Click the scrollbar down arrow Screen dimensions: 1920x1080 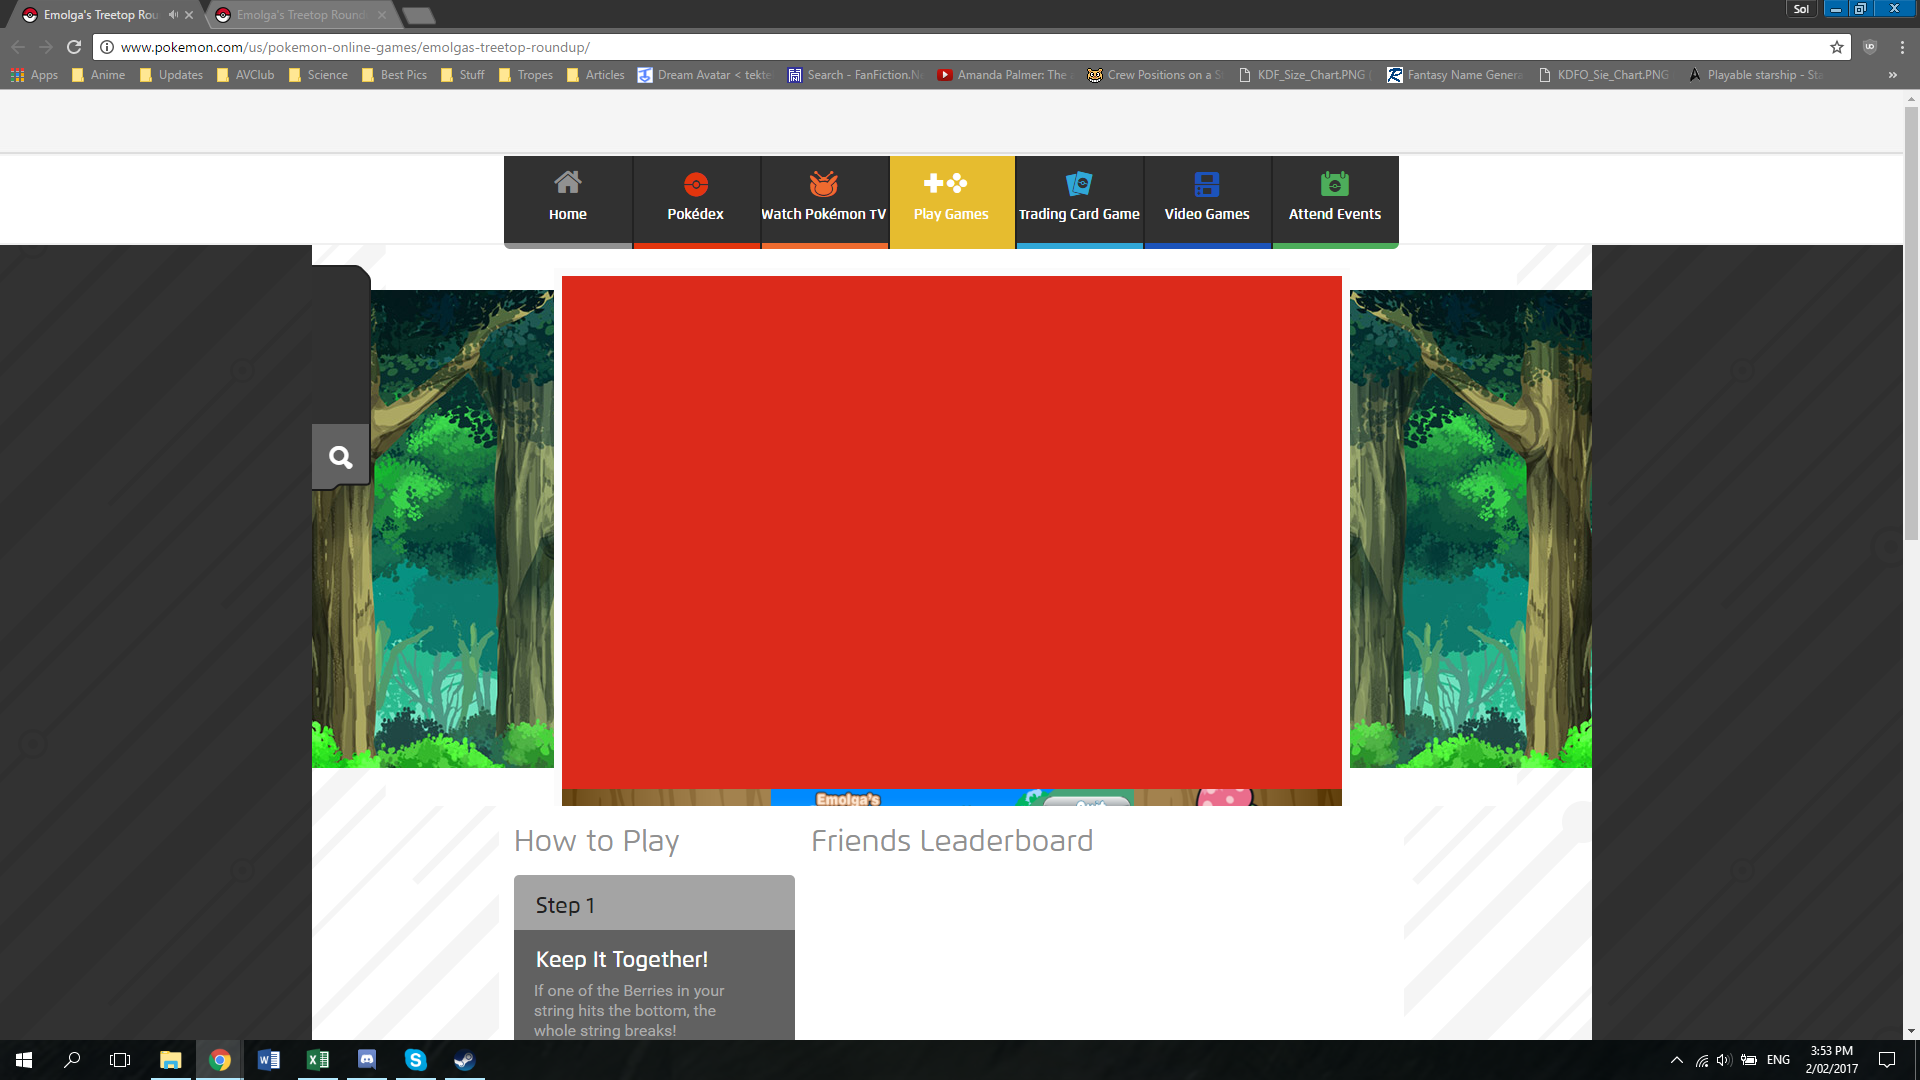point(1911,1031)
